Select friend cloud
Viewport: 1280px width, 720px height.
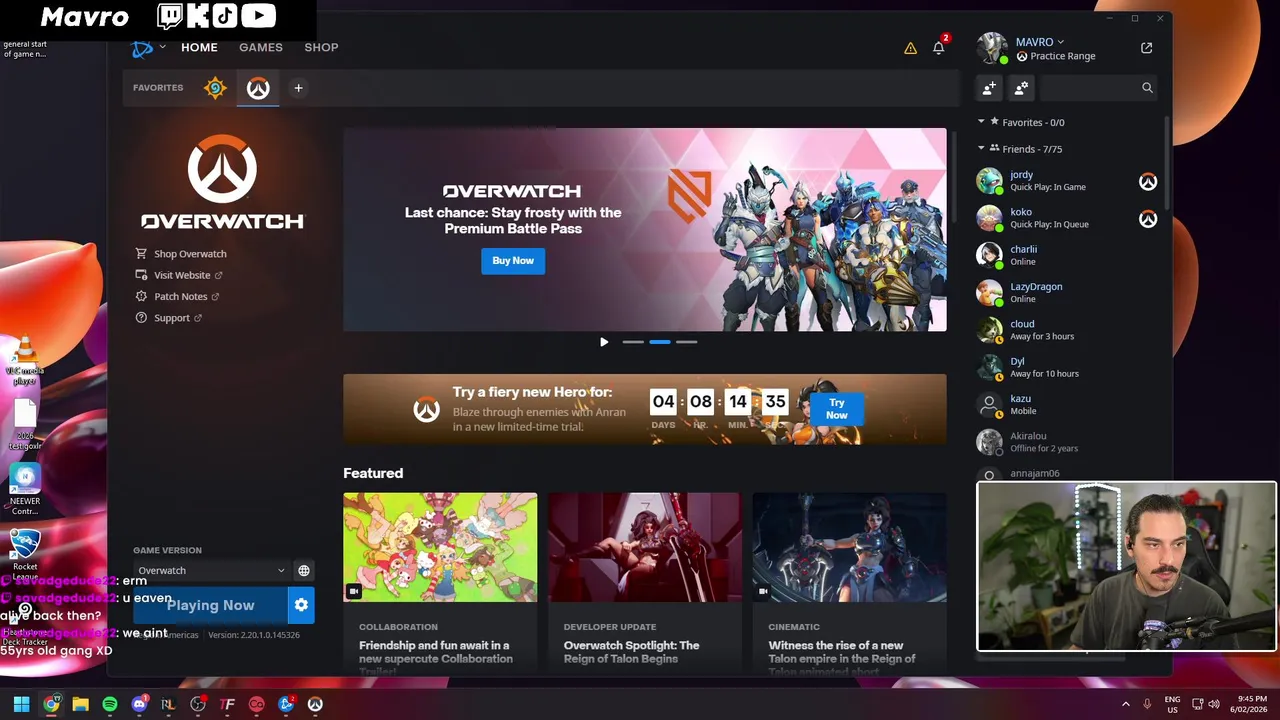pos(1066,330)
